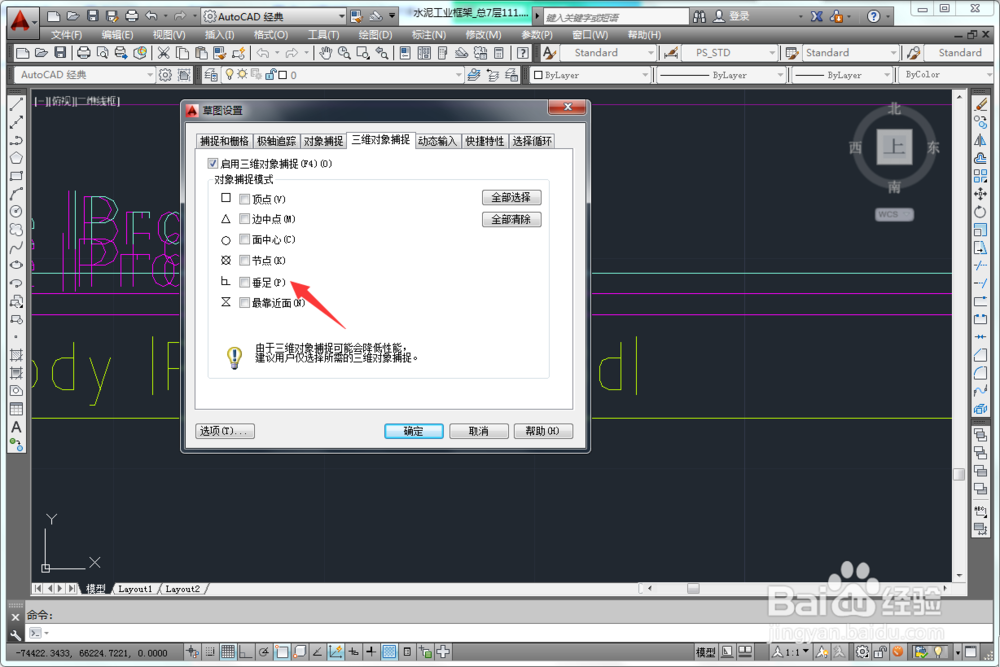Open the ByLayer linetype dropdown
Viewport: 1000px width, 667px height.
(x=721, y=75)
